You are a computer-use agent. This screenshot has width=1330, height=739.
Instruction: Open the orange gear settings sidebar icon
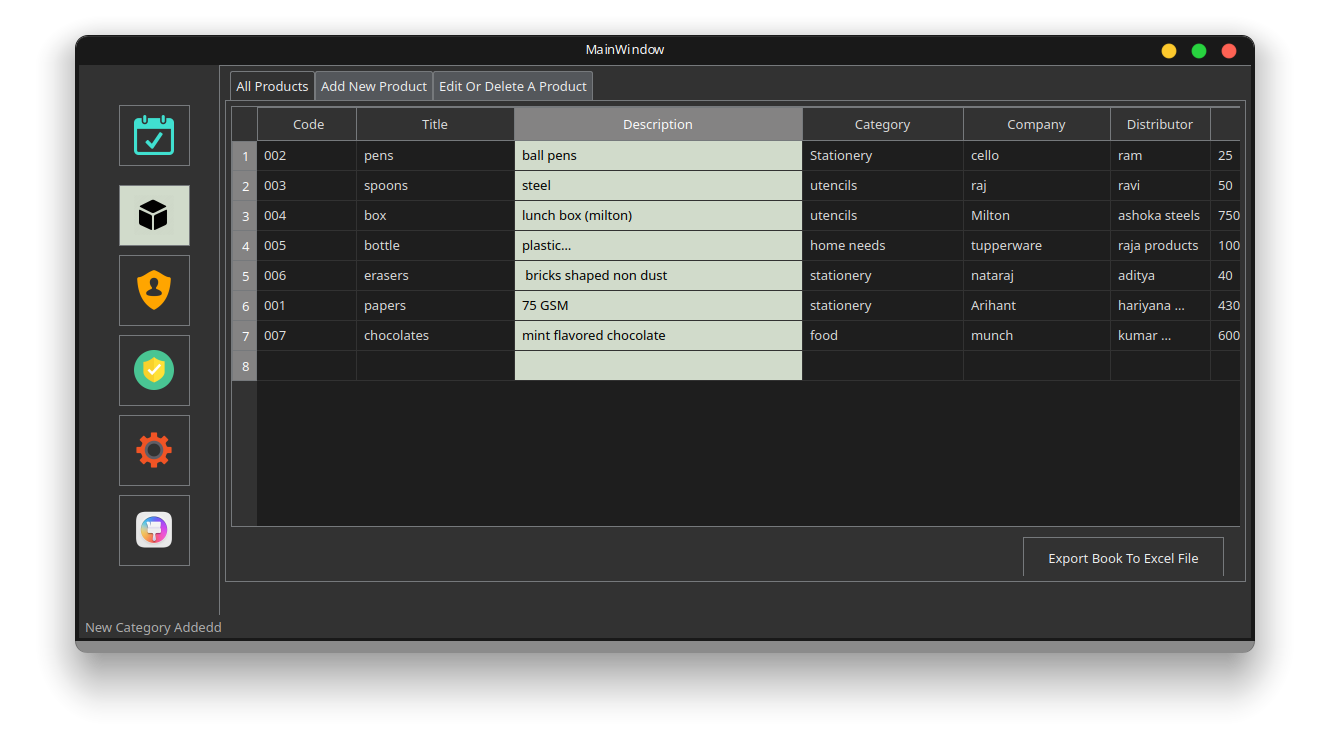point(154,450)
